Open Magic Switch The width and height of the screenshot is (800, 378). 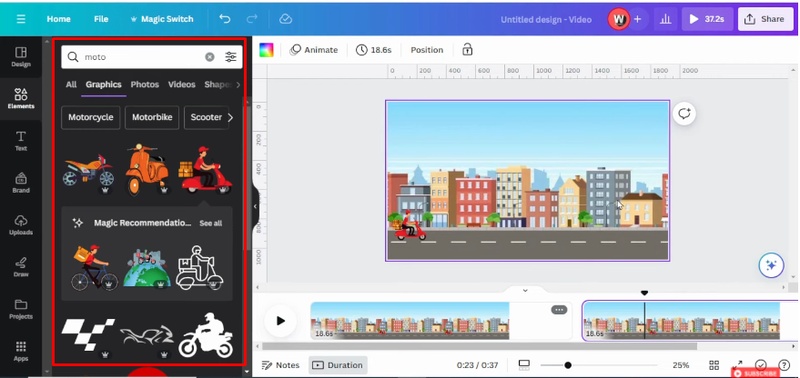pyautogui.click(x=162, y=19)
